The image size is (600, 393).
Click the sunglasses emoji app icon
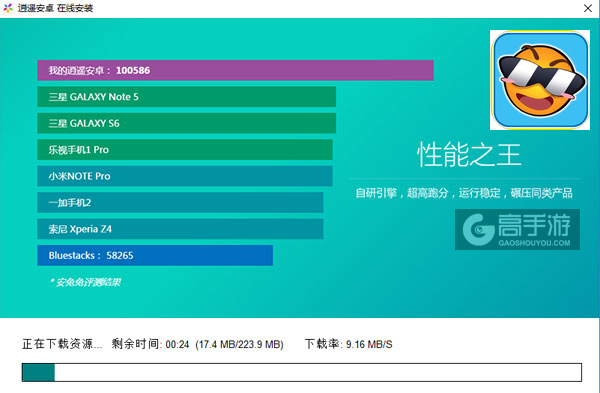pos(540,80)
